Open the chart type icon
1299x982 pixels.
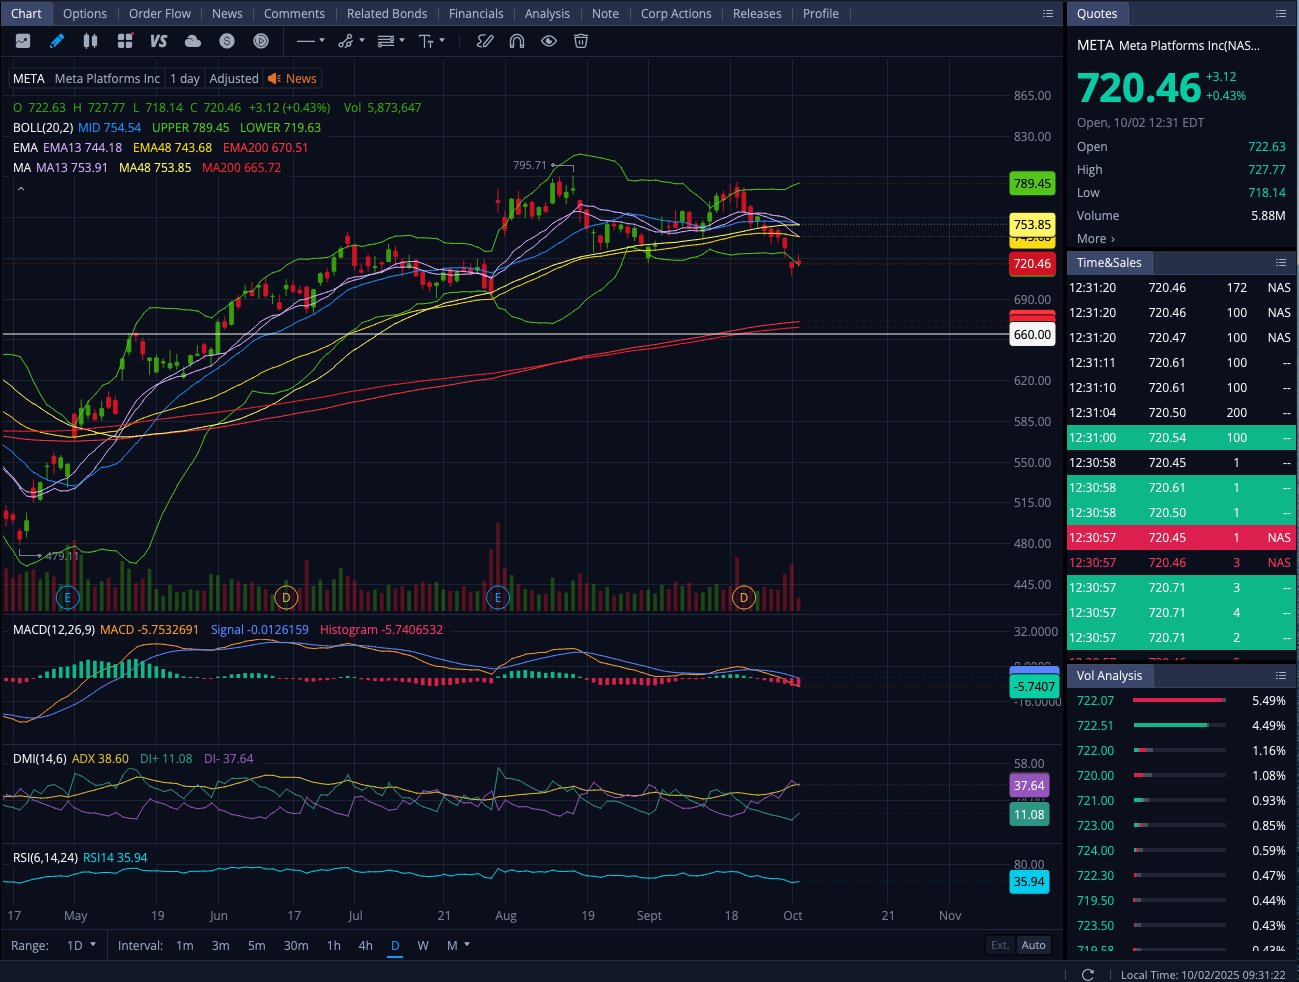[23, 41]
